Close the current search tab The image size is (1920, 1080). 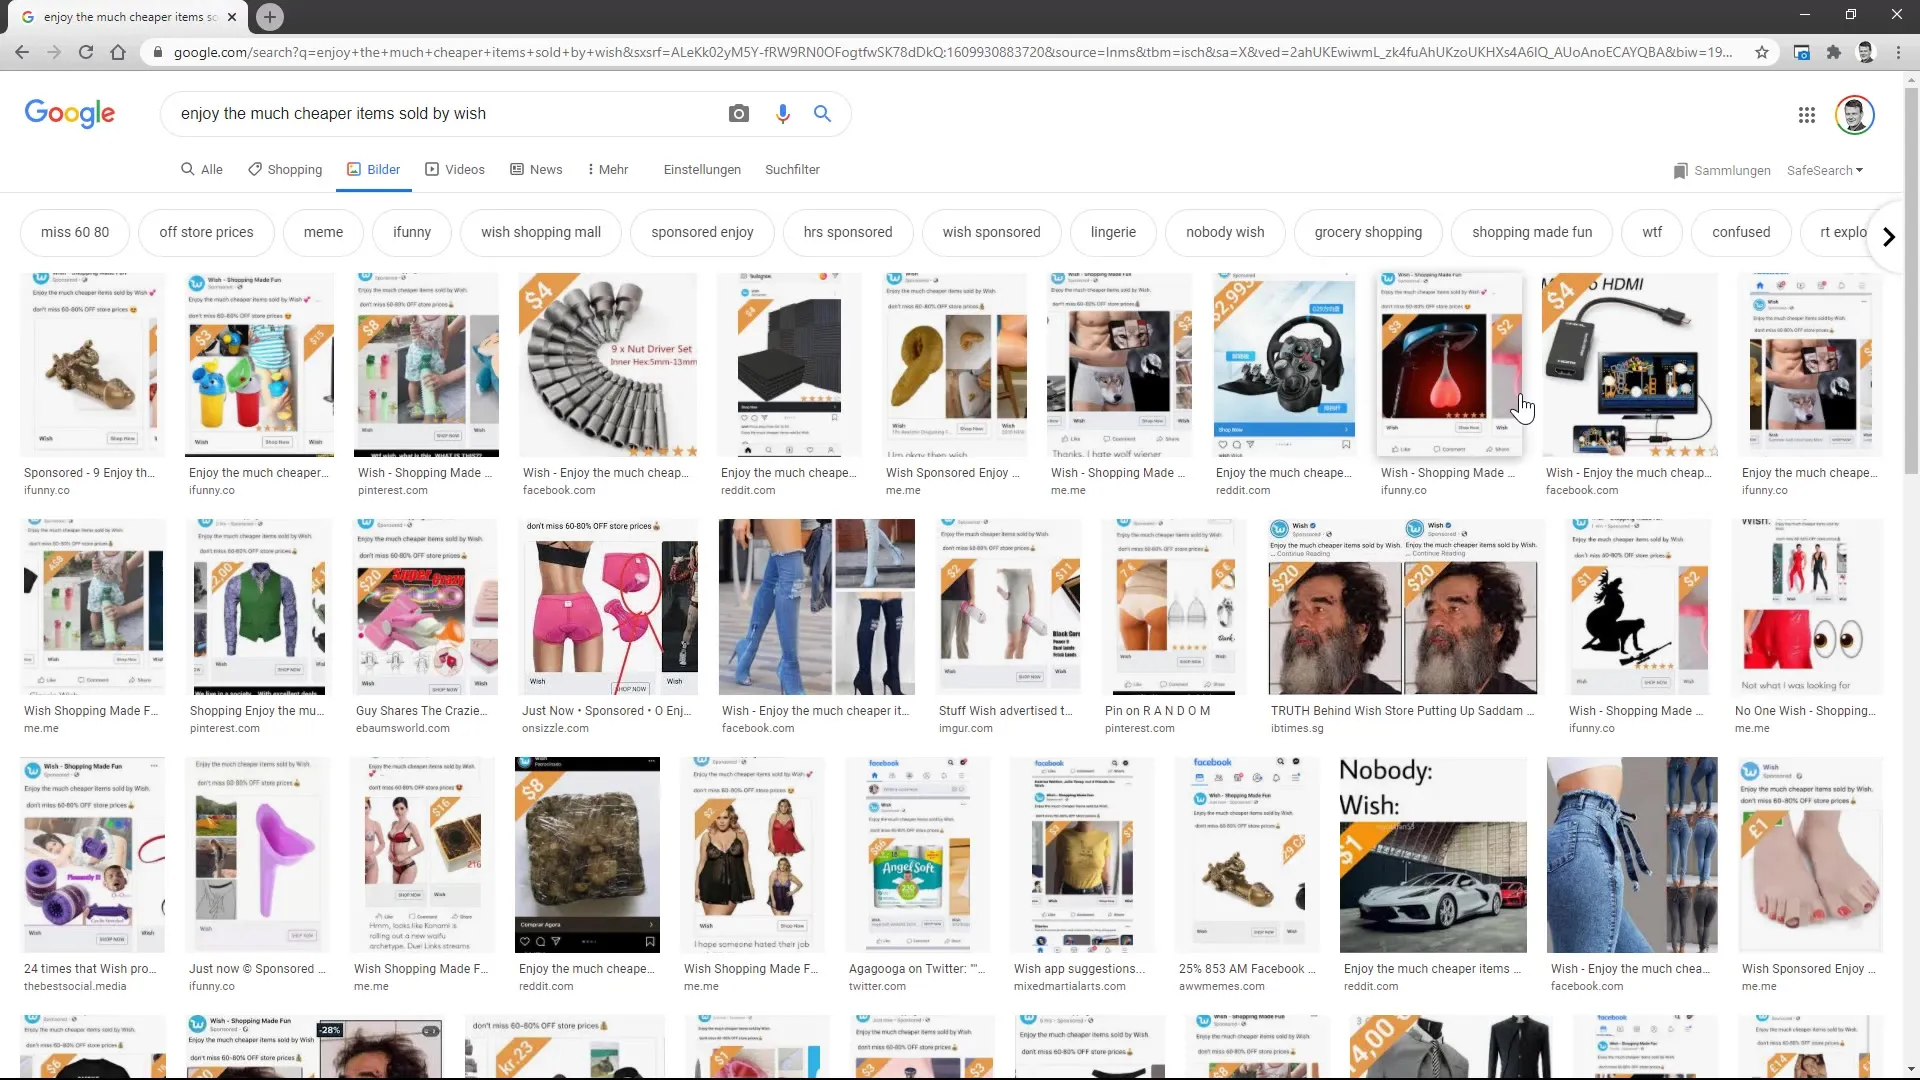pyautogui.click(x=232, y=17)
